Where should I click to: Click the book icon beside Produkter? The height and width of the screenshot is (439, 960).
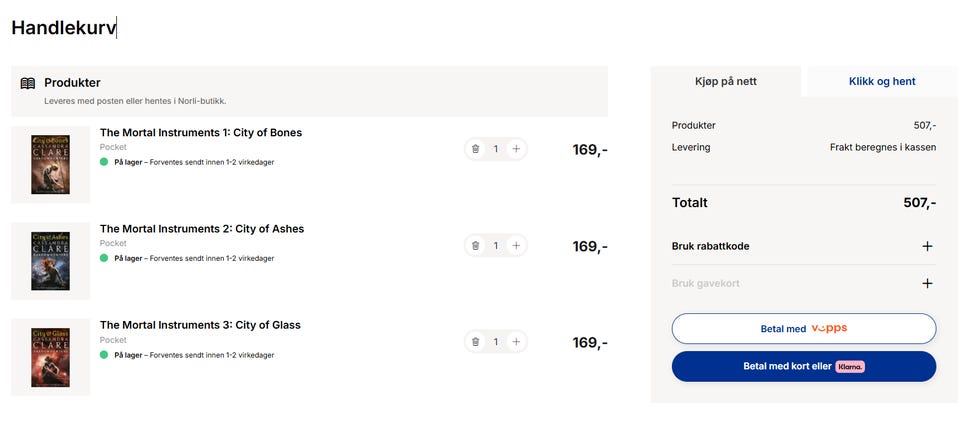click(x=28, y=83)
